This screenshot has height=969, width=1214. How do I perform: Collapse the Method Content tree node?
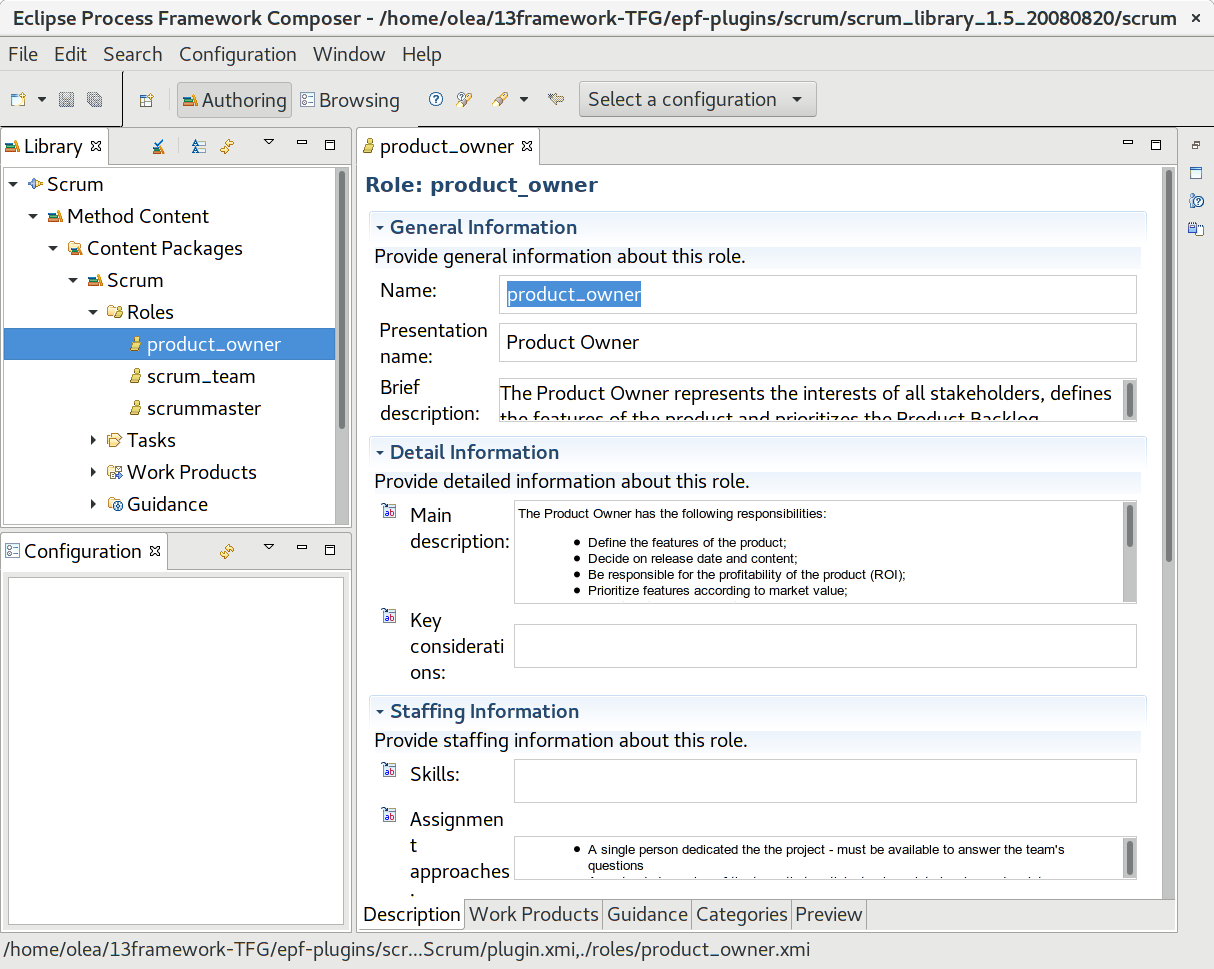tap(33, 216)
